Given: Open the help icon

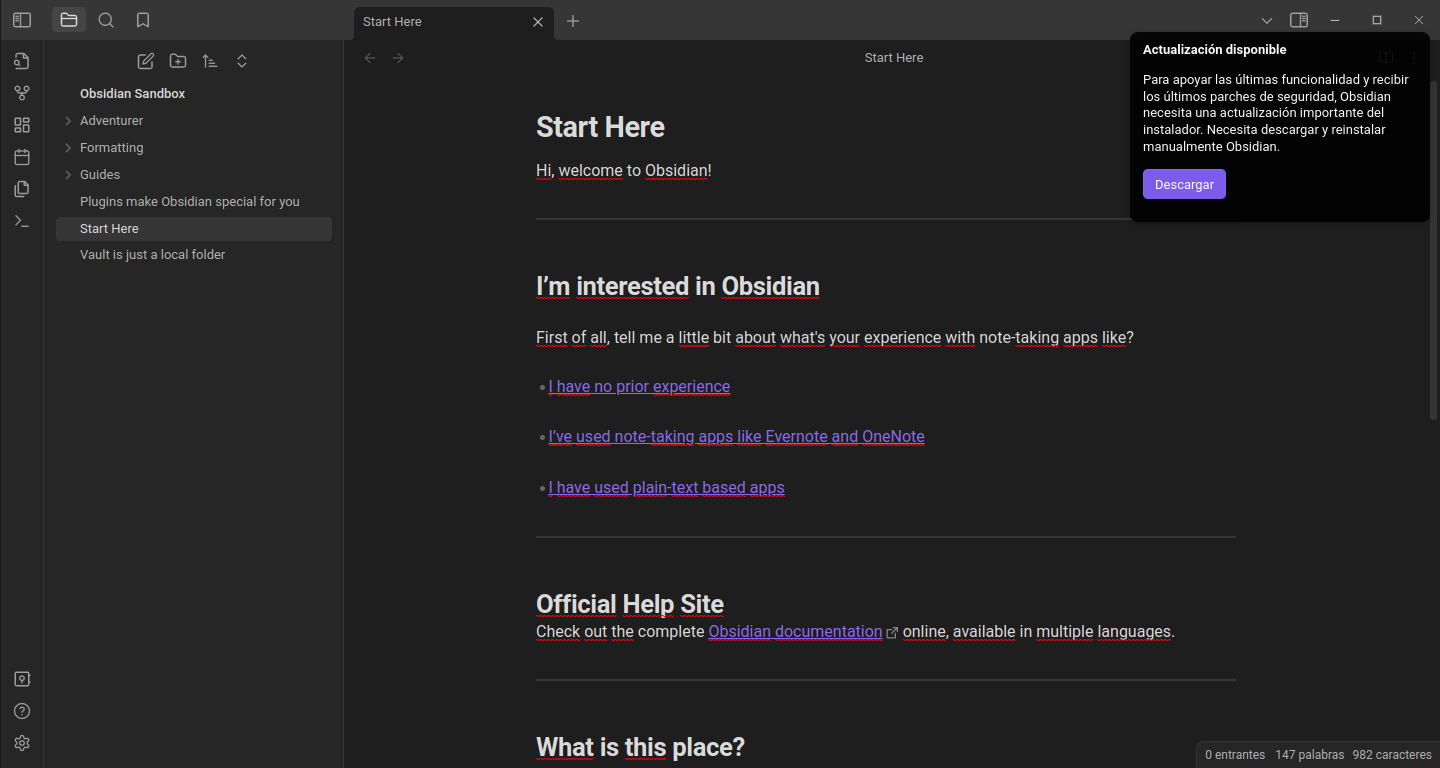Looking at the screenshot, I should (22, 711).
